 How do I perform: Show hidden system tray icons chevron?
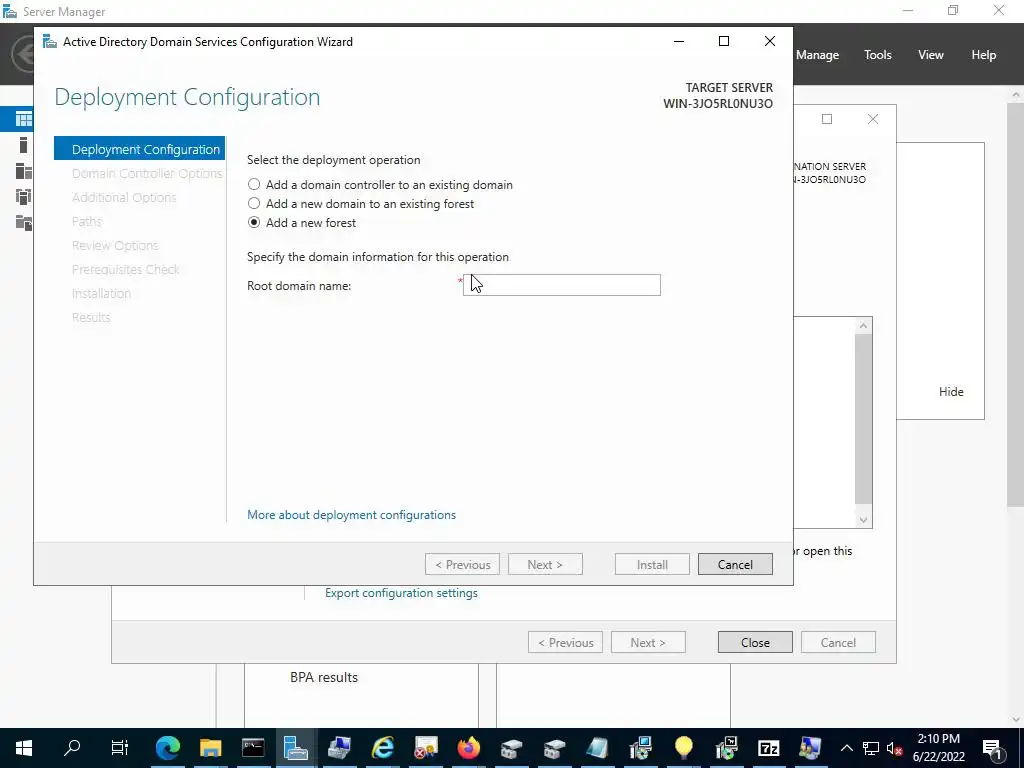[x=846, y=748]
